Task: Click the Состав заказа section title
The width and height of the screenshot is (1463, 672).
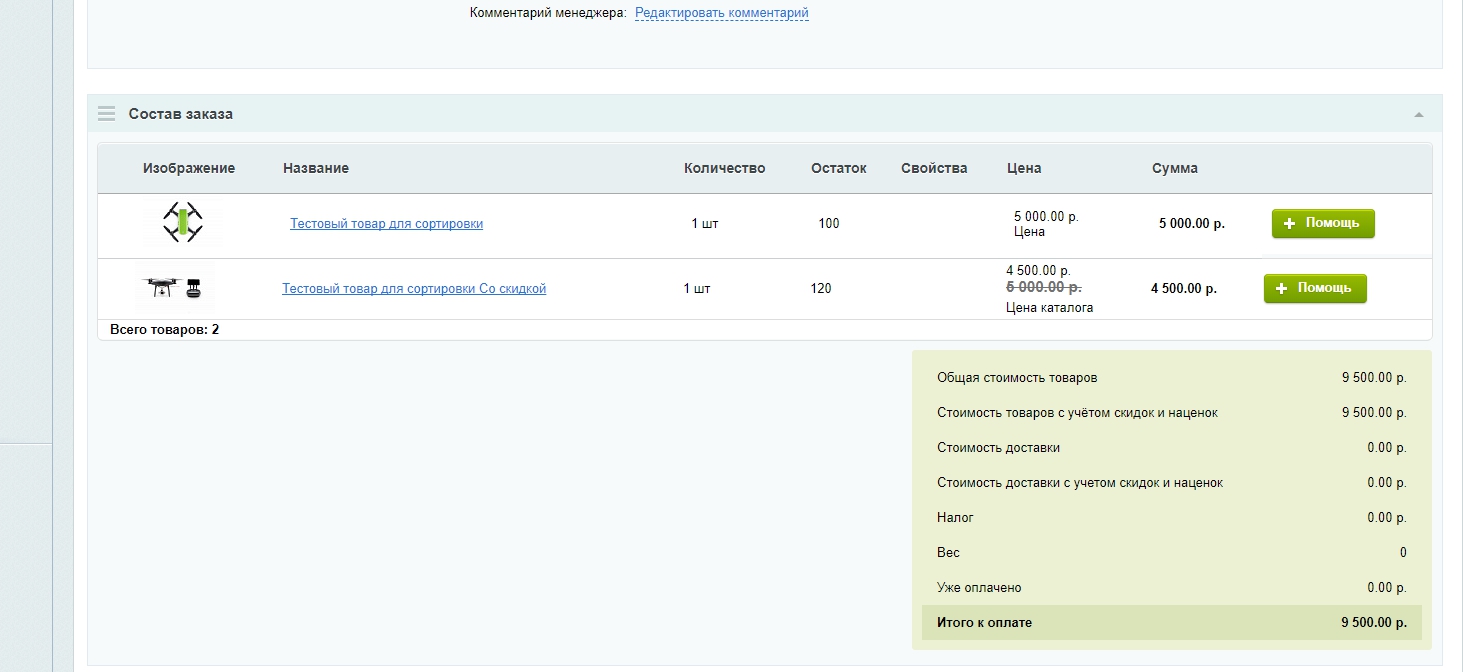Action: pos(181,114)
